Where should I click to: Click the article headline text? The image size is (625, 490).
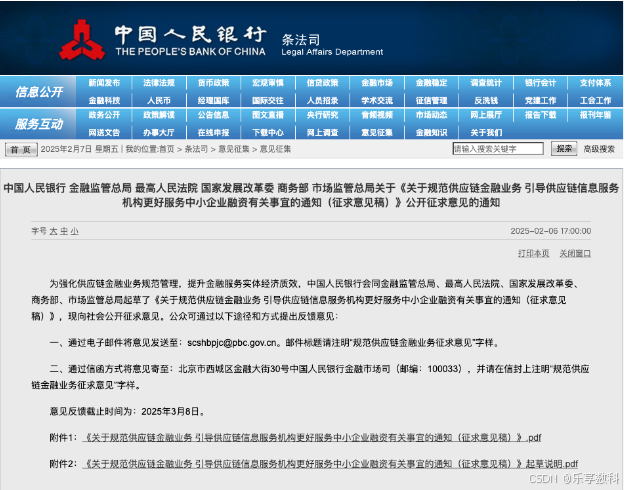[x=311, y=195]
